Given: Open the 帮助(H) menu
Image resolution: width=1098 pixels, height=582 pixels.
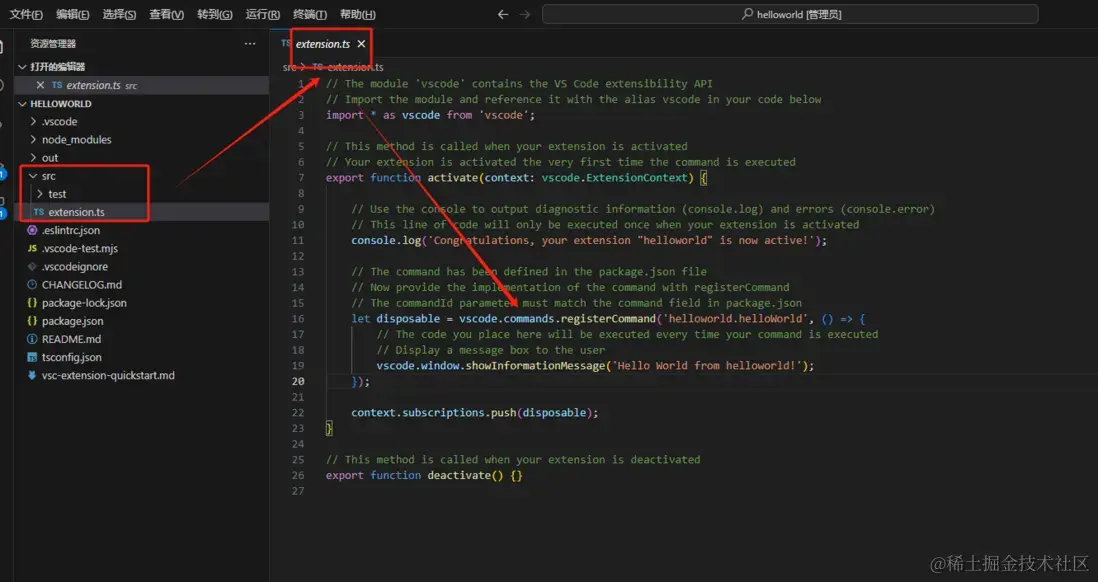Looking at the screenshot, I should click(x=357, y=14).
